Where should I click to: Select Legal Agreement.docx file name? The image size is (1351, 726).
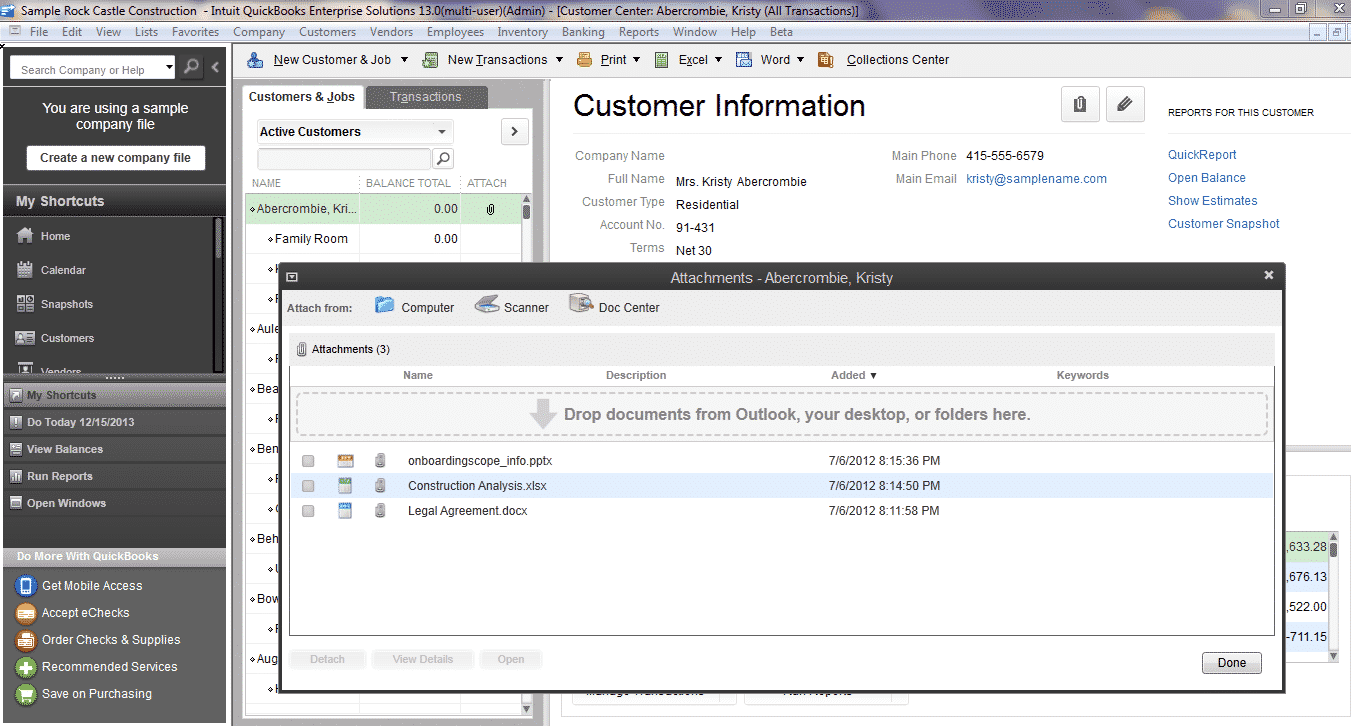click(467, 511)
